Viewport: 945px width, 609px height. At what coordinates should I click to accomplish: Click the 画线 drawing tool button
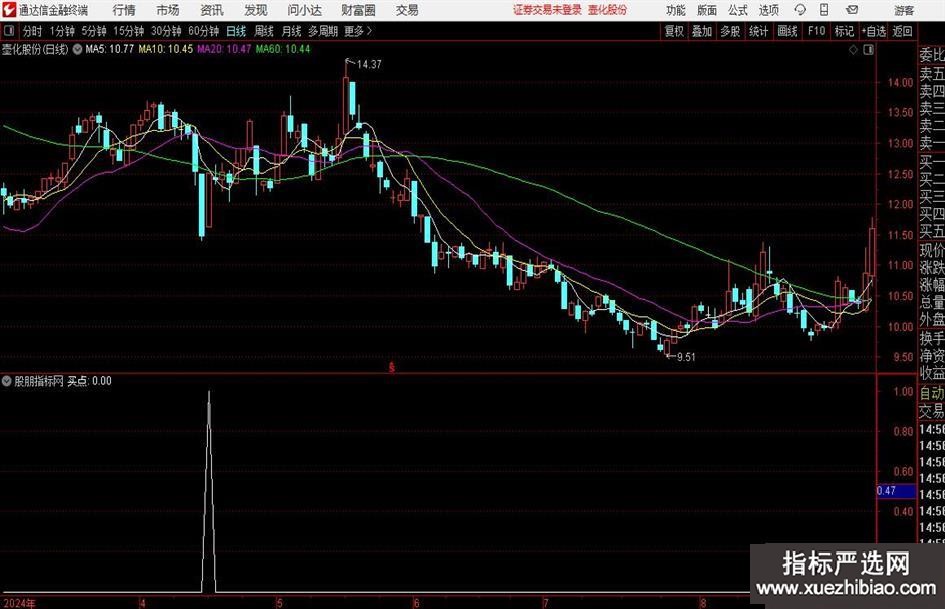pyautogui.click(x=787, y=31)
